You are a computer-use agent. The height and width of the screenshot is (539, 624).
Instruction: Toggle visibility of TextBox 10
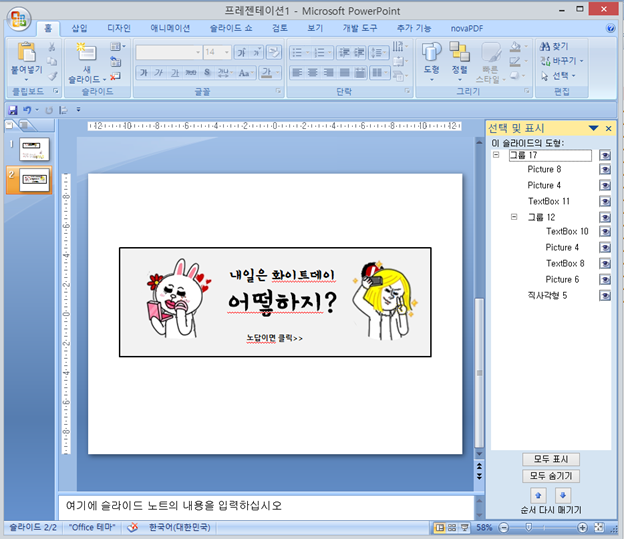tap(605, 232)
